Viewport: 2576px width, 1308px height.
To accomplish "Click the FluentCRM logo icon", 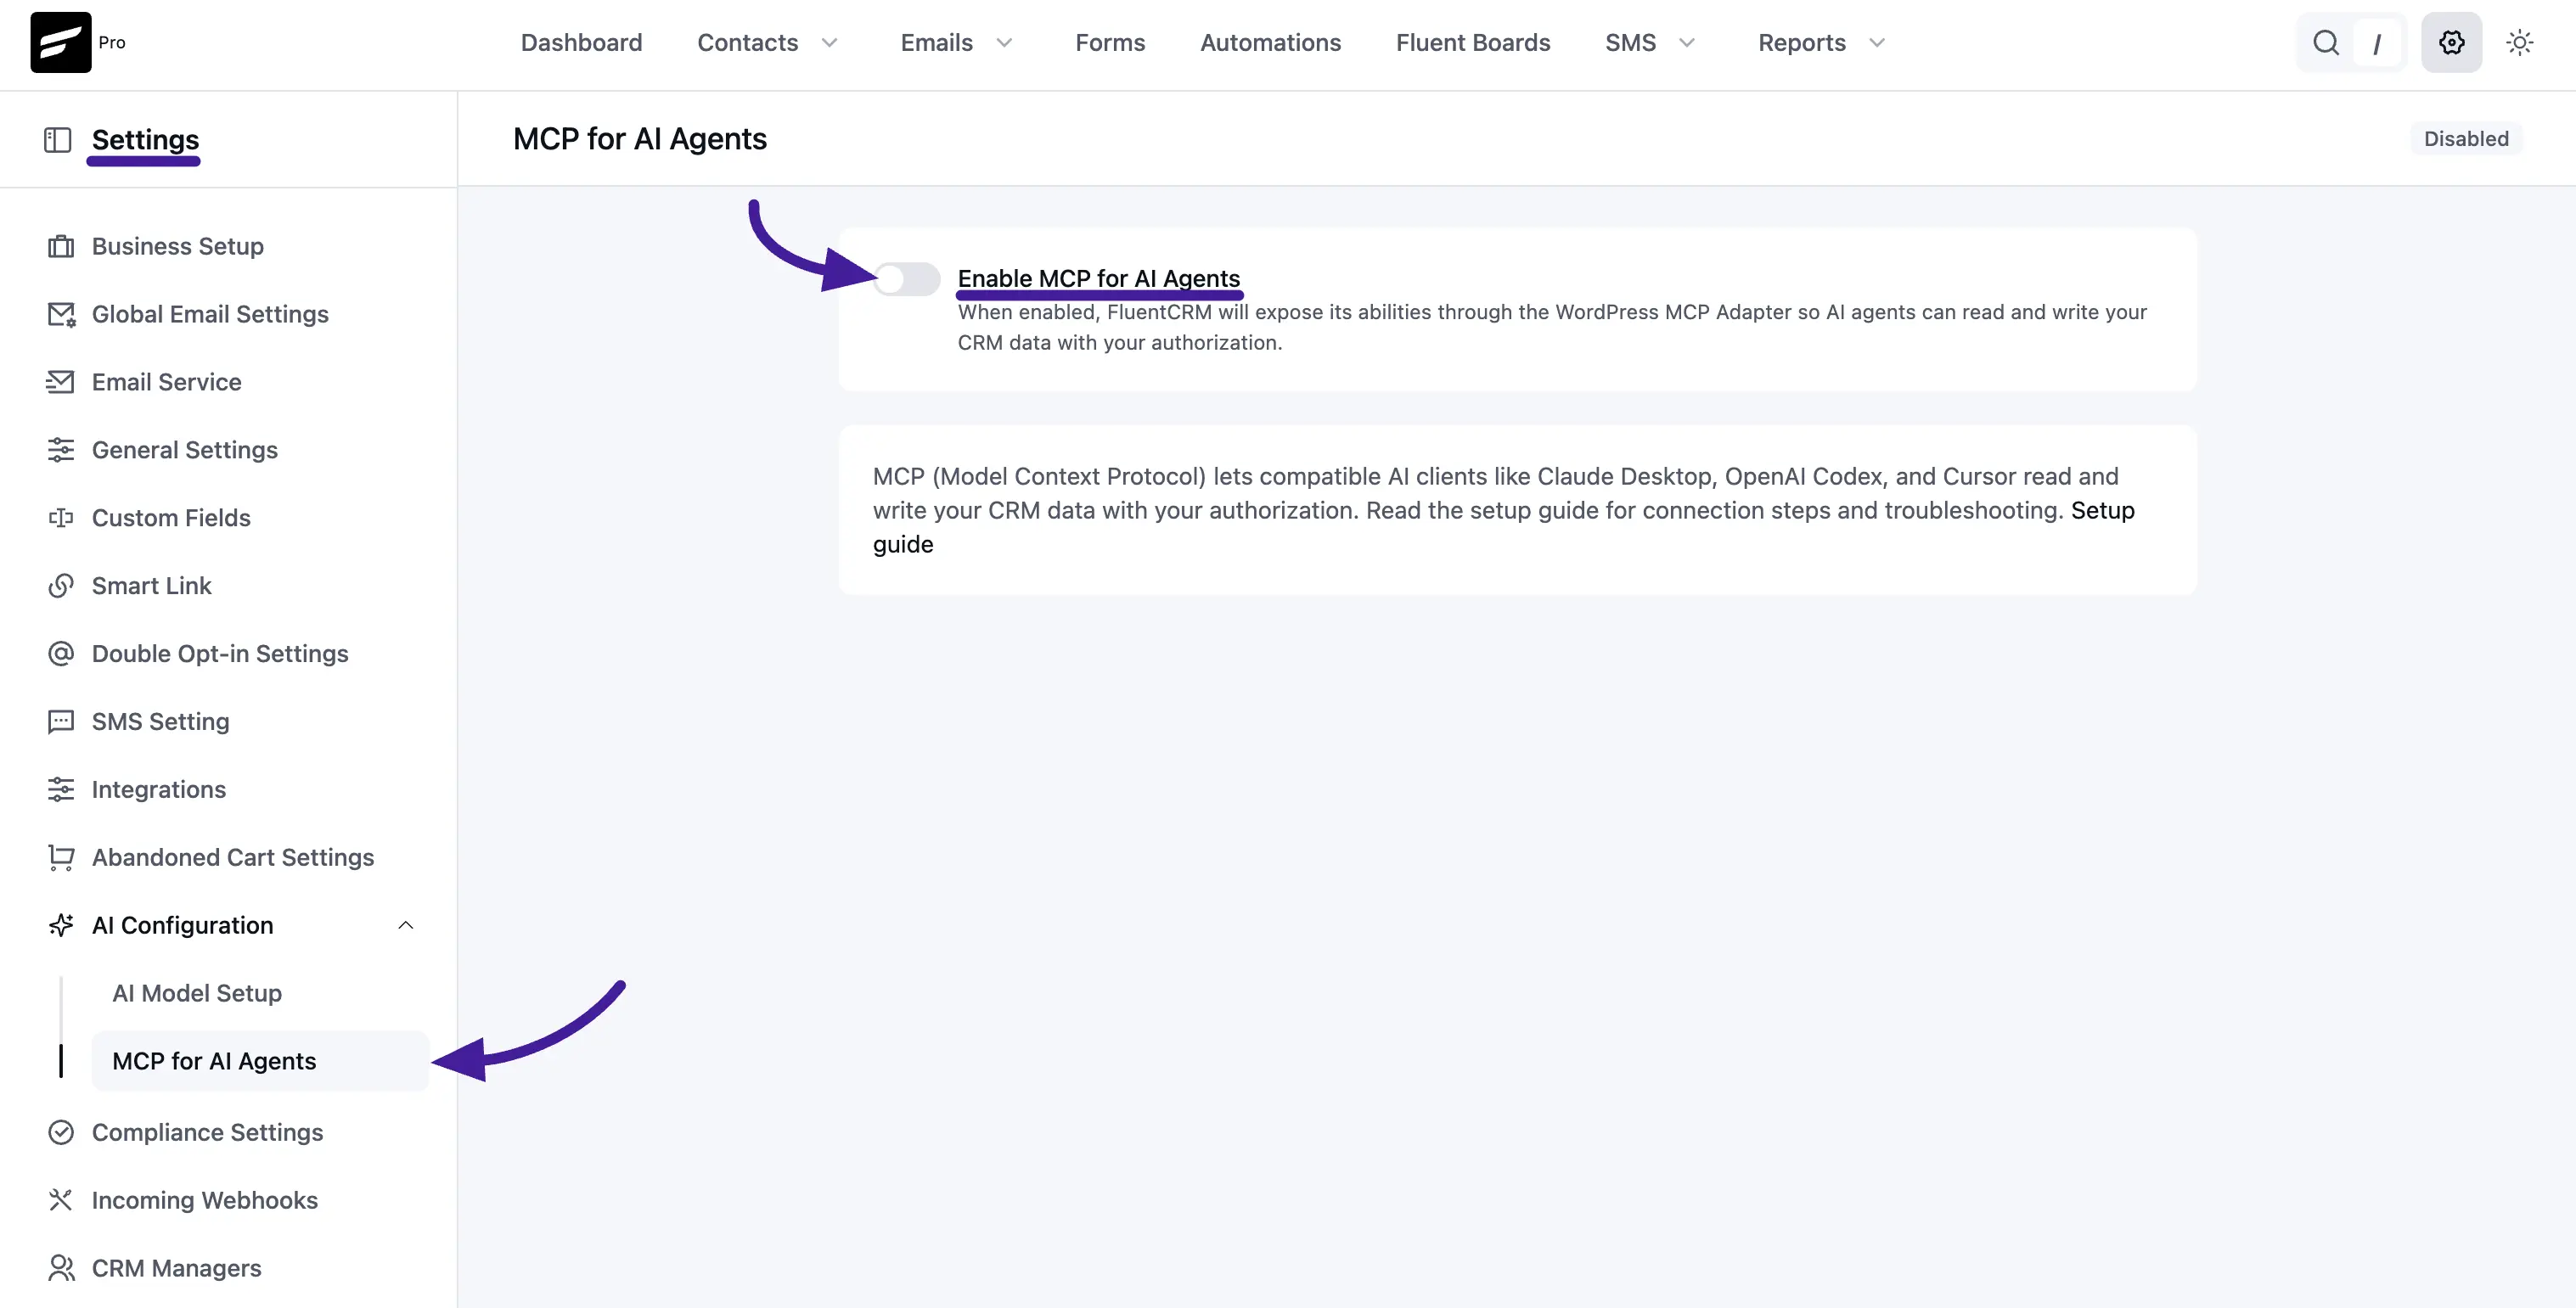I will click(61, 42).
